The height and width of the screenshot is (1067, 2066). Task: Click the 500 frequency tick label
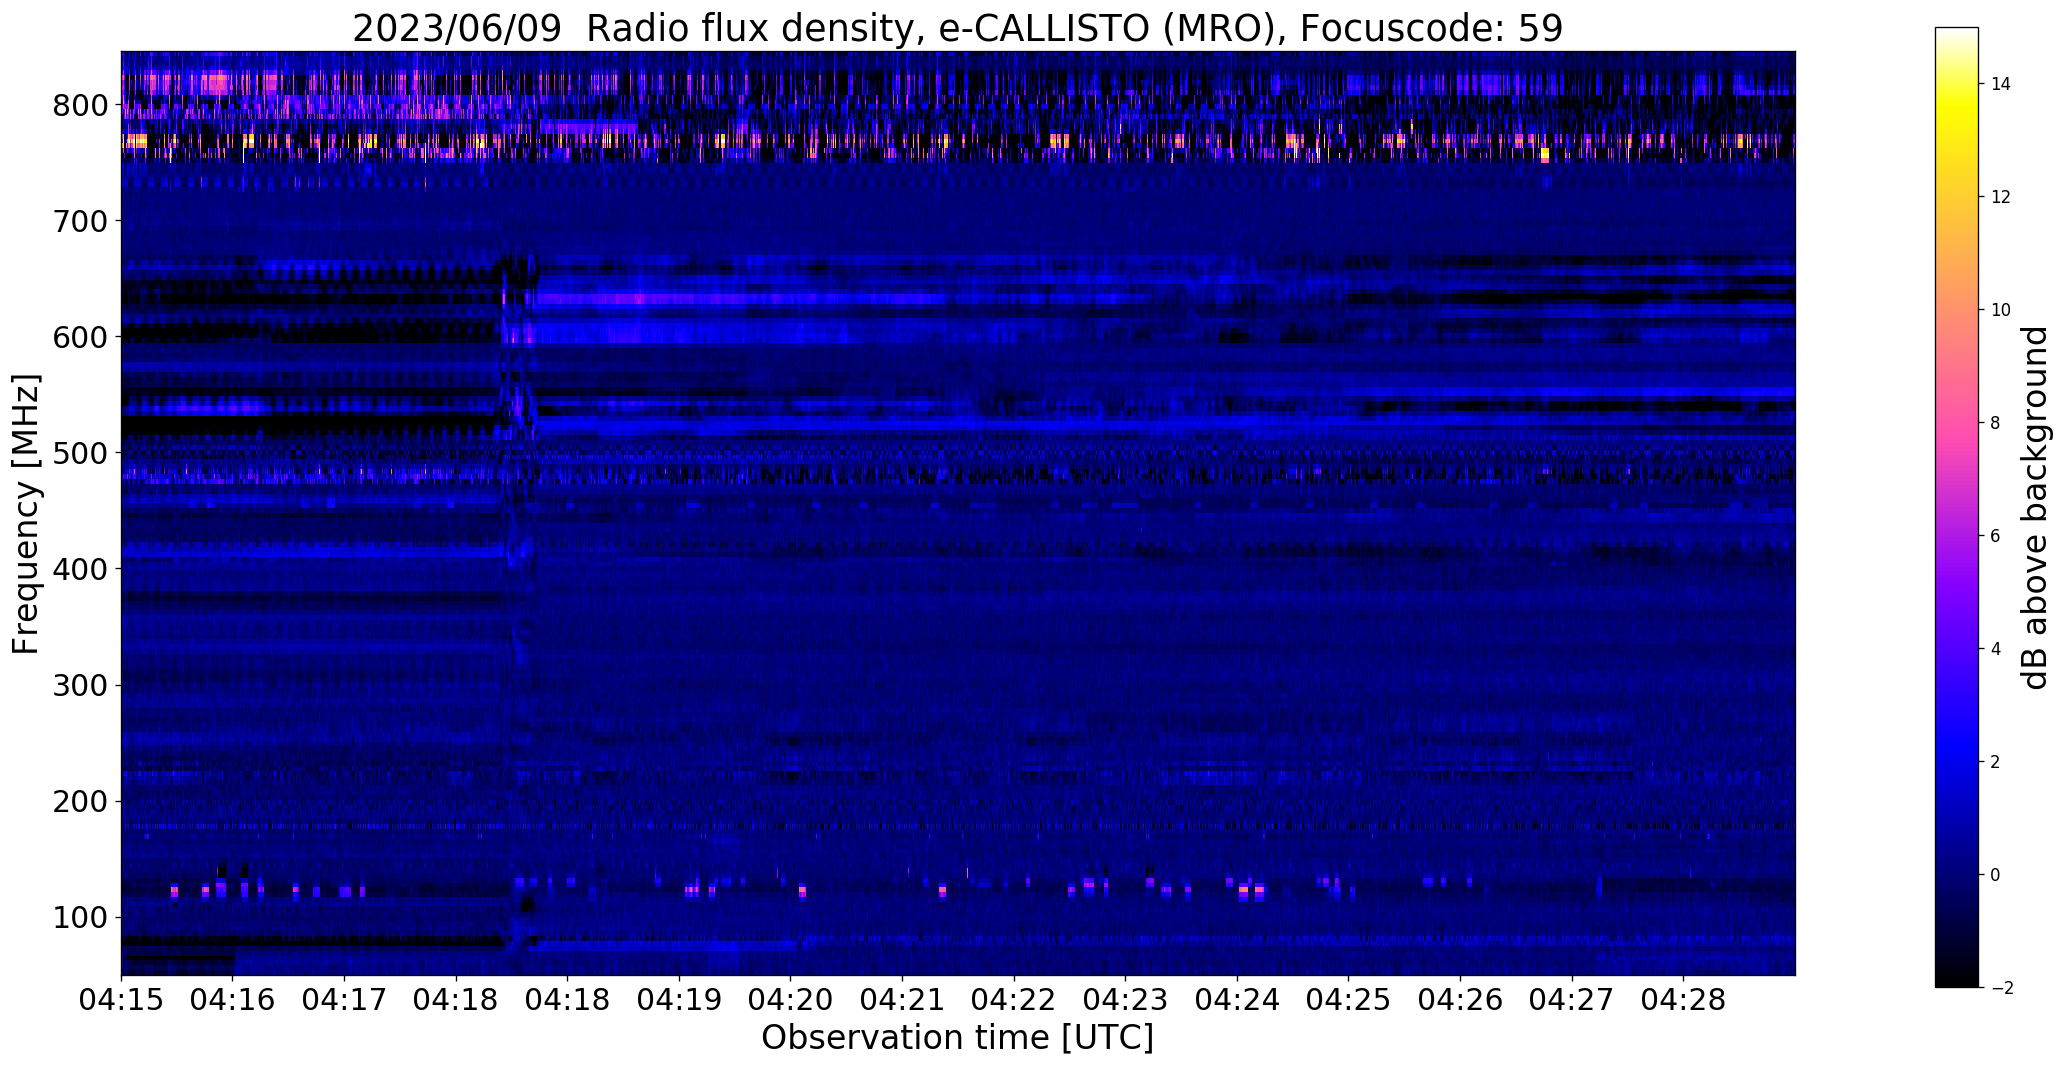(81, 453)
